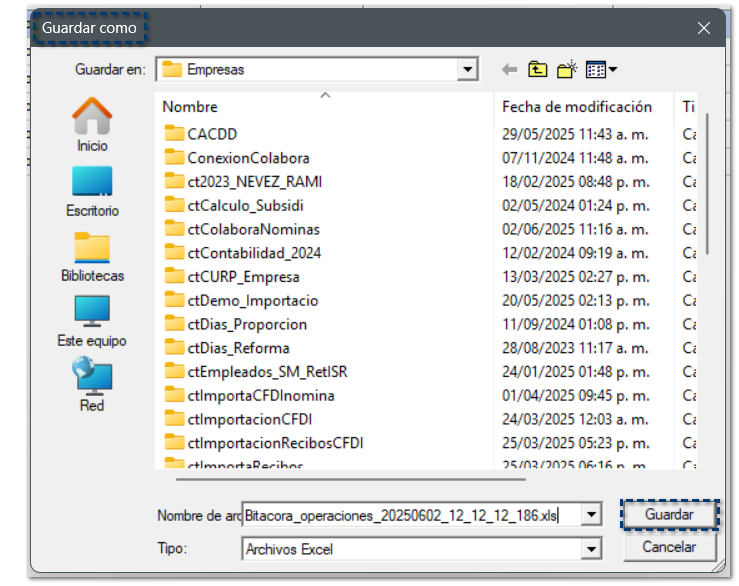Select the CACDD folder icon
This screenshot has height=586, width=739.
point(174,134)
